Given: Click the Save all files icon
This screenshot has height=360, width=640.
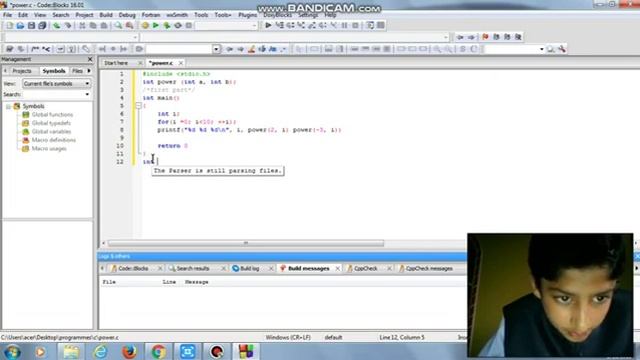Looking at the screenshot, I should coord(42,25).
